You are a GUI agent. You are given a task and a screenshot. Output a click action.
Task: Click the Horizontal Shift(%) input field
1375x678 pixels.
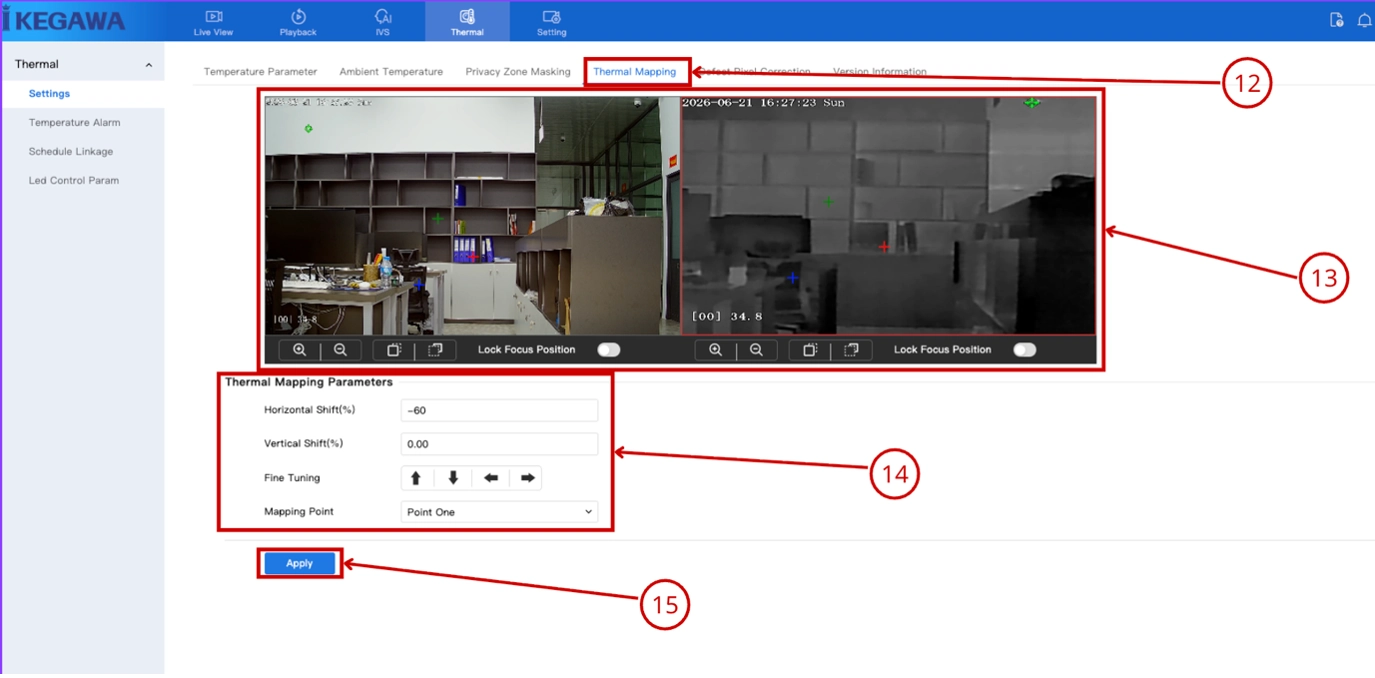[x=499, y=410]
